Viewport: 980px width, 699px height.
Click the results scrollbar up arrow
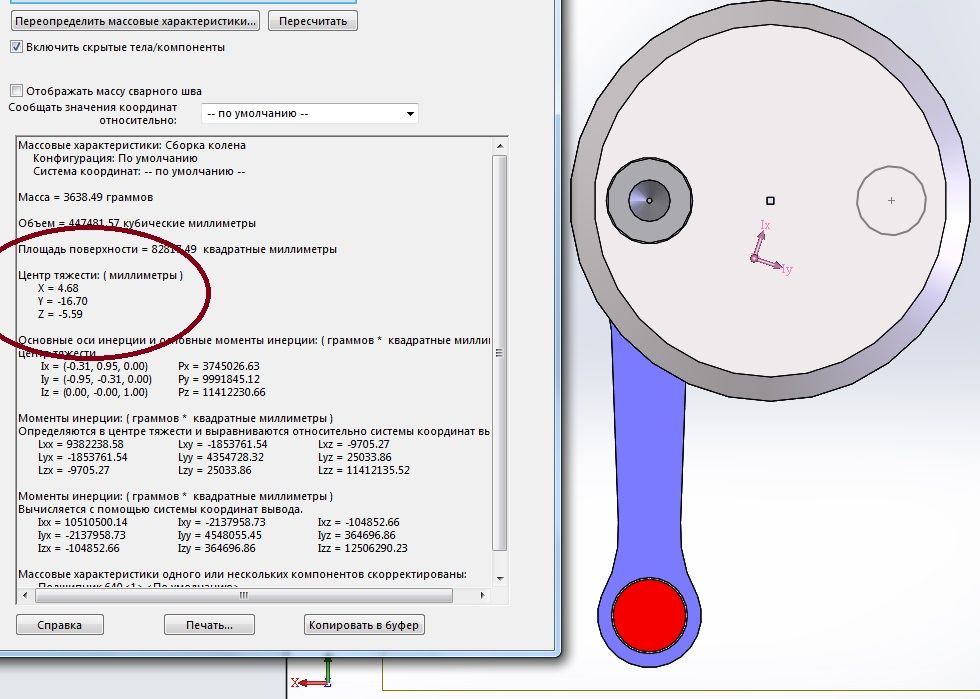pyautogui.click(x=501, y=145)
